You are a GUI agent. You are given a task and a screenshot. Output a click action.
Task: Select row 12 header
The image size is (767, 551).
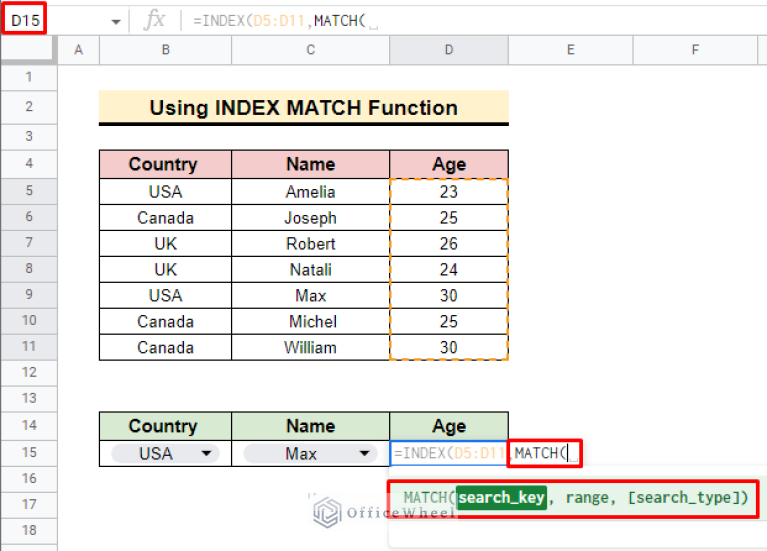point(29,372)
